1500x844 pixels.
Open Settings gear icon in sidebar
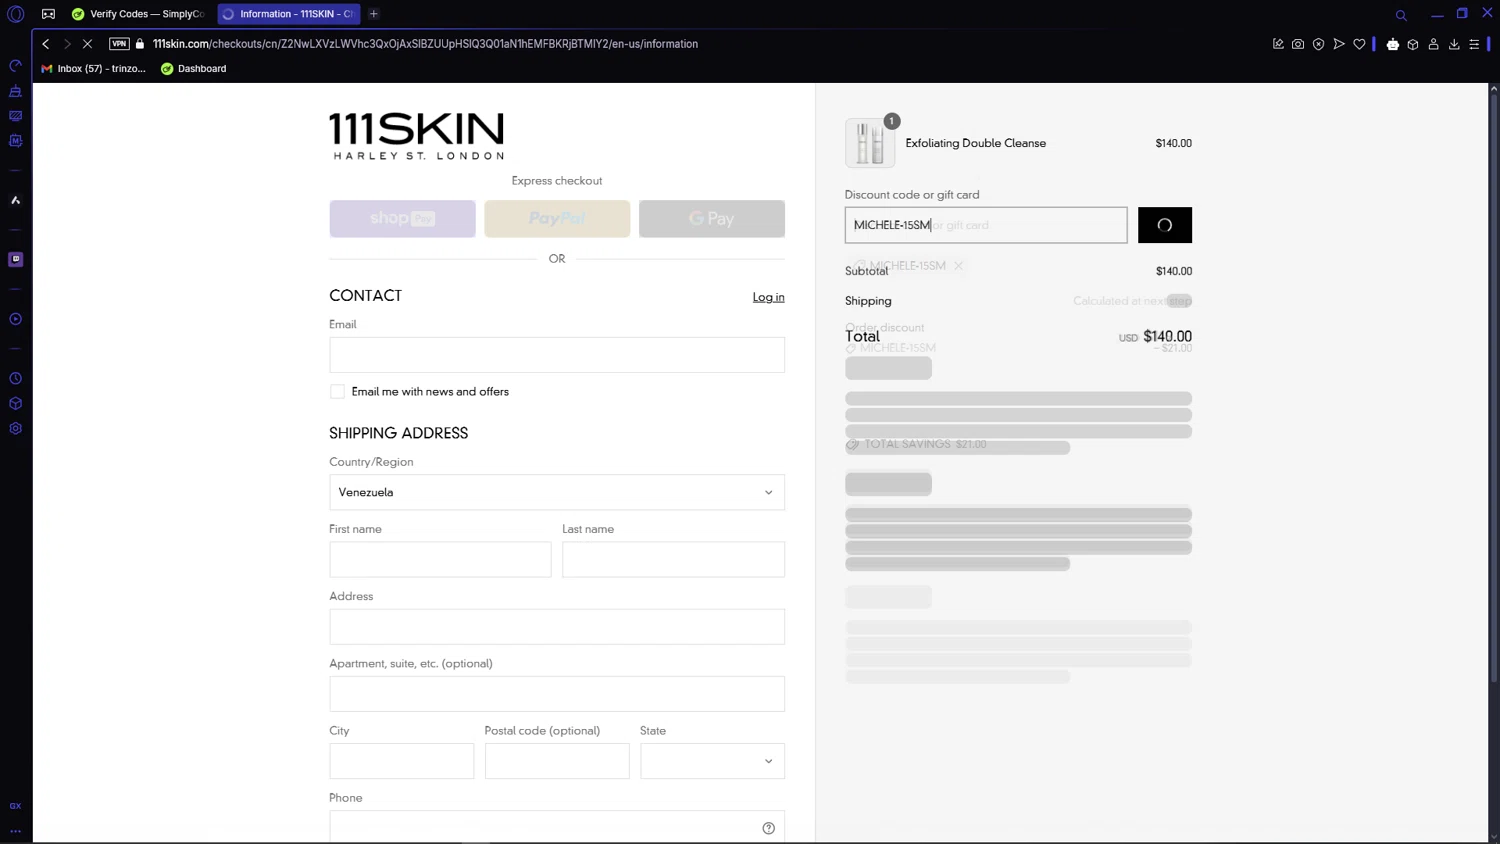click(x=16, y=428)
